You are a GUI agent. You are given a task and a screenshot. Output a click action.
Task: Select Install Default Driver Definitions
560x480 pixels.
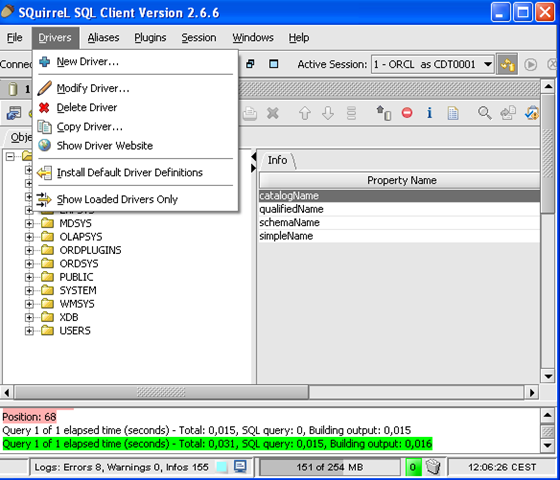130,173
